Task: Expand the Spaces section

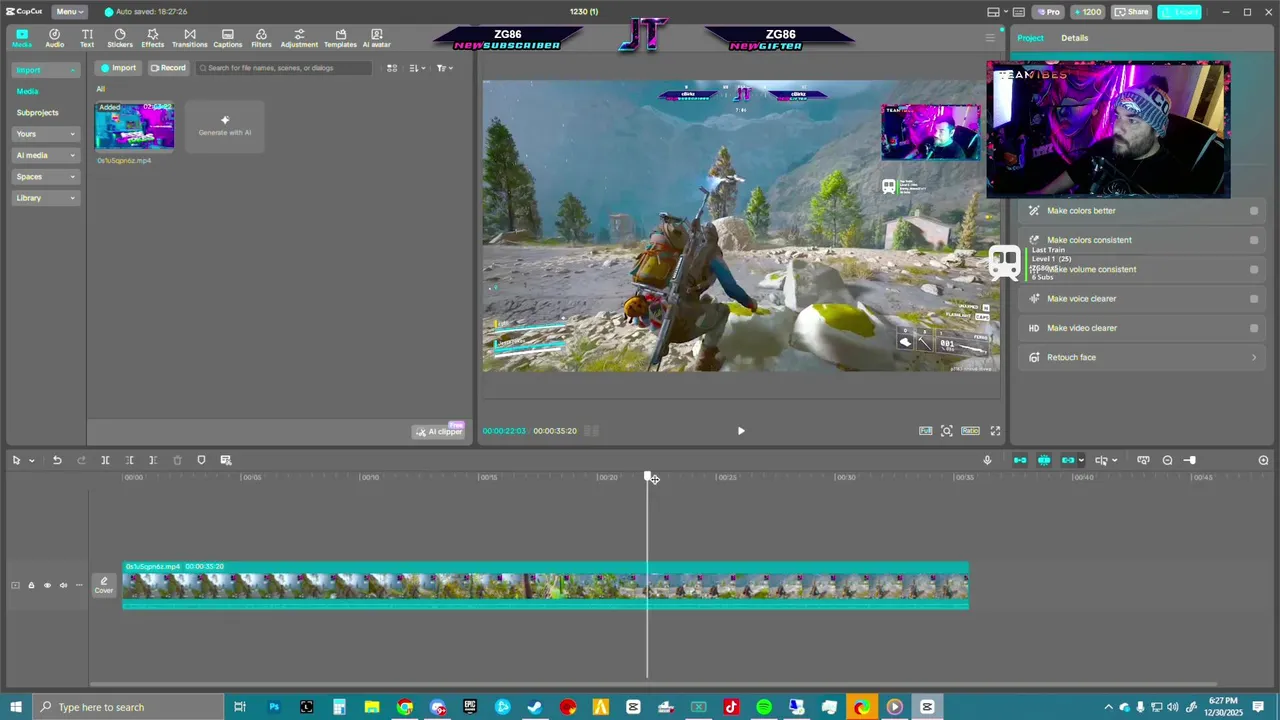Action: (x=45, y=177)
